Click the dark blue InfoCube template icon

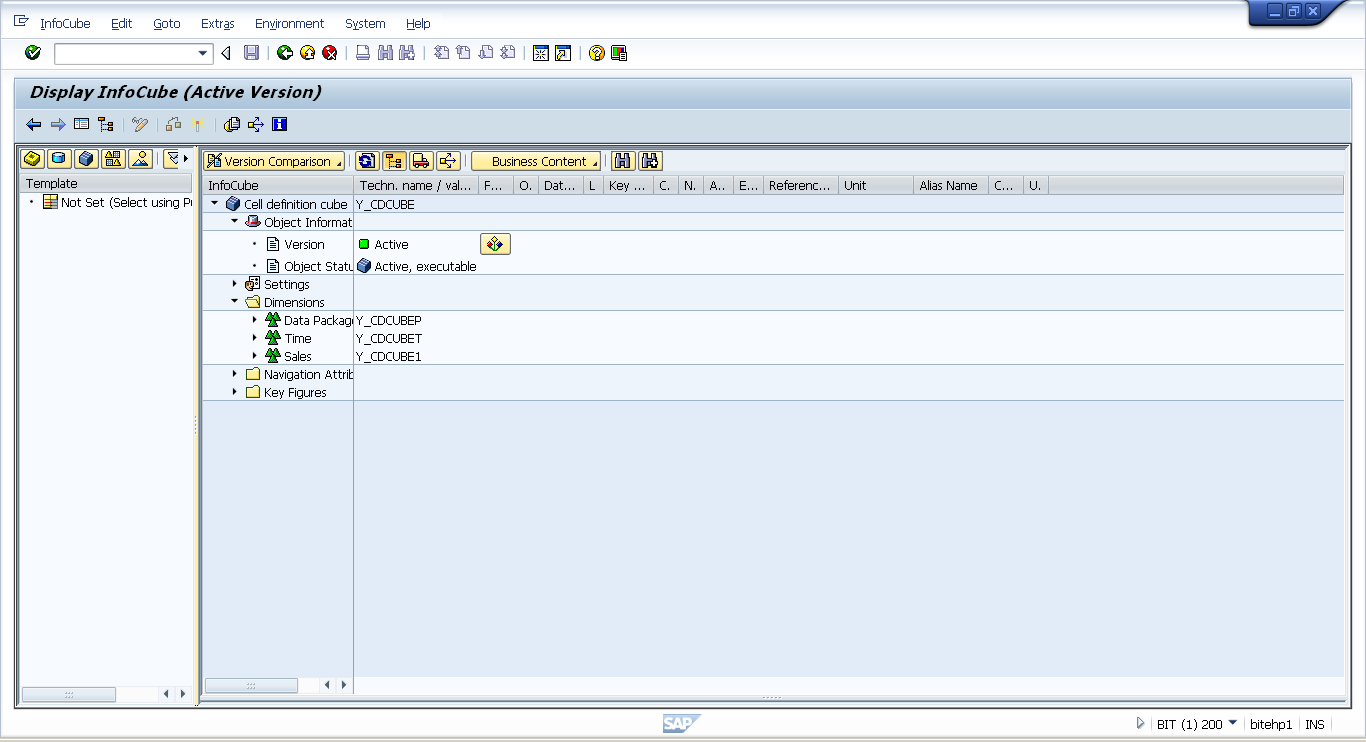click(x=87, y=159)
